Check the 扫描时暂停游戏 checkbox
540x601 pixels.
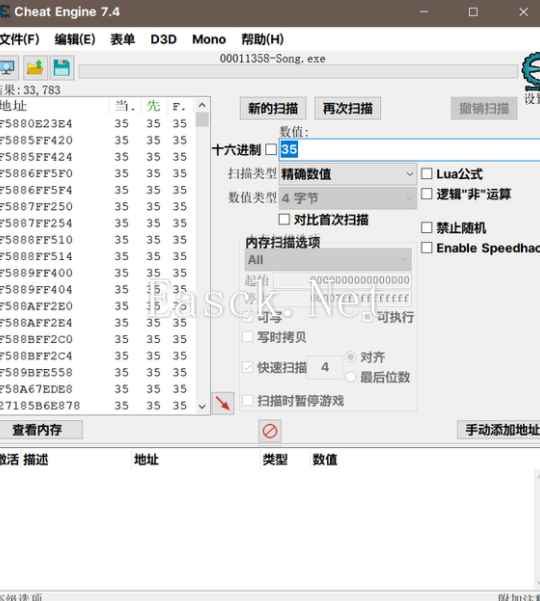248,401
